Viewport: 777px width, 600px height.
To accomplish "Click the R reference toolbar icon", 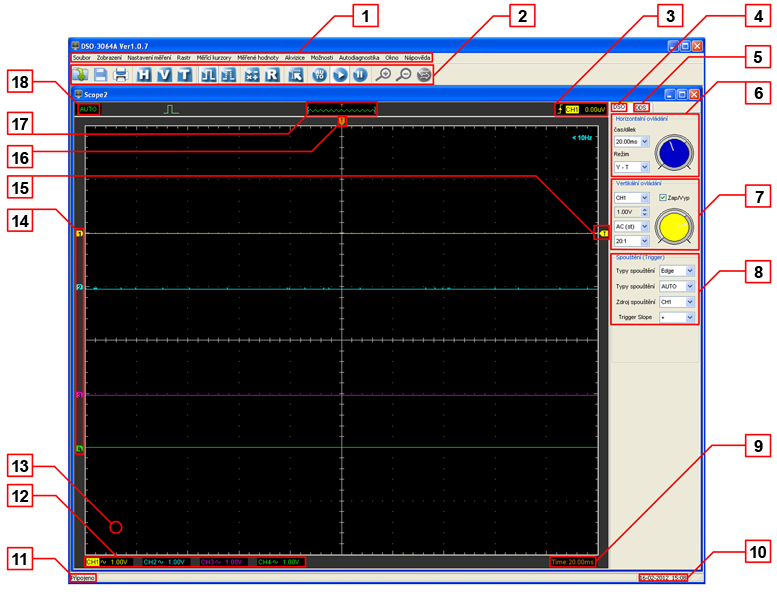I will pyautogui.click(x=271, y=75).
